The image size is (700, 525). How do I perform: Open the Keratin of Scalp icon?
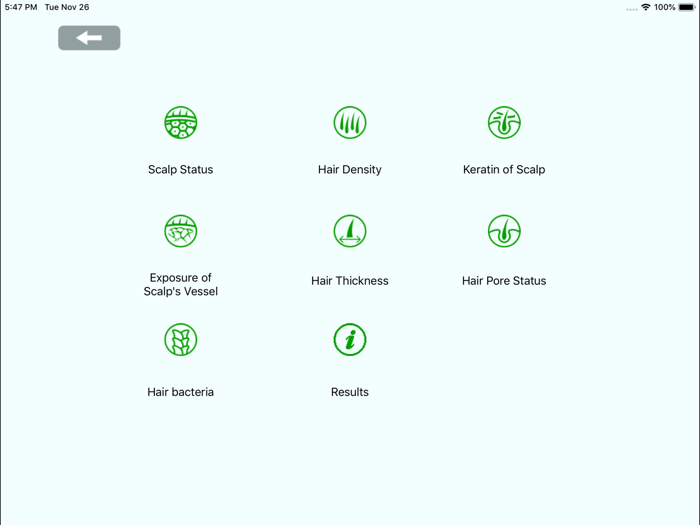(504, 122)
